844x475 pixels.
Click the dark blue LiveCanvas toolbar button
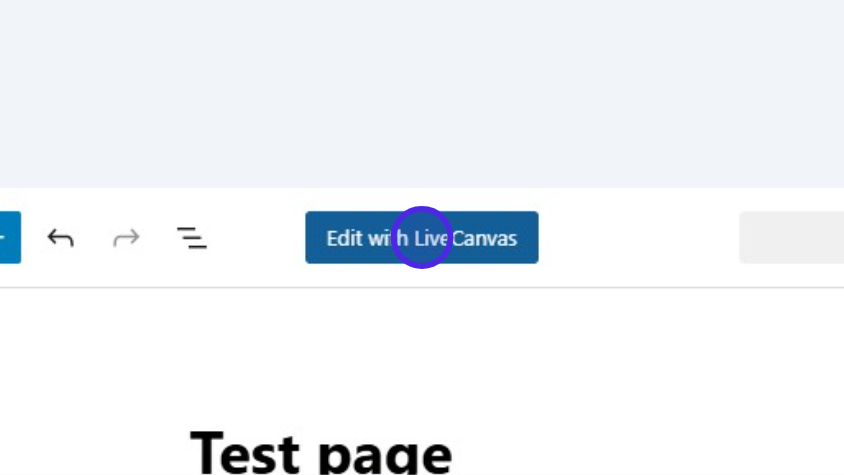pos(421,238)
